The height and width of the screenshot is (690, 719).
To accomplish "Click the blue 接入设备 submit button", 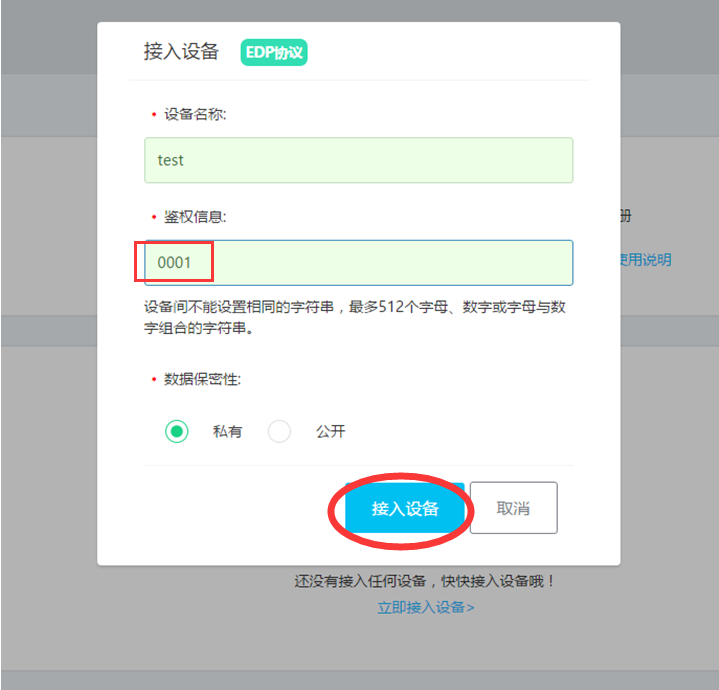I will click(x=404, y=508).
